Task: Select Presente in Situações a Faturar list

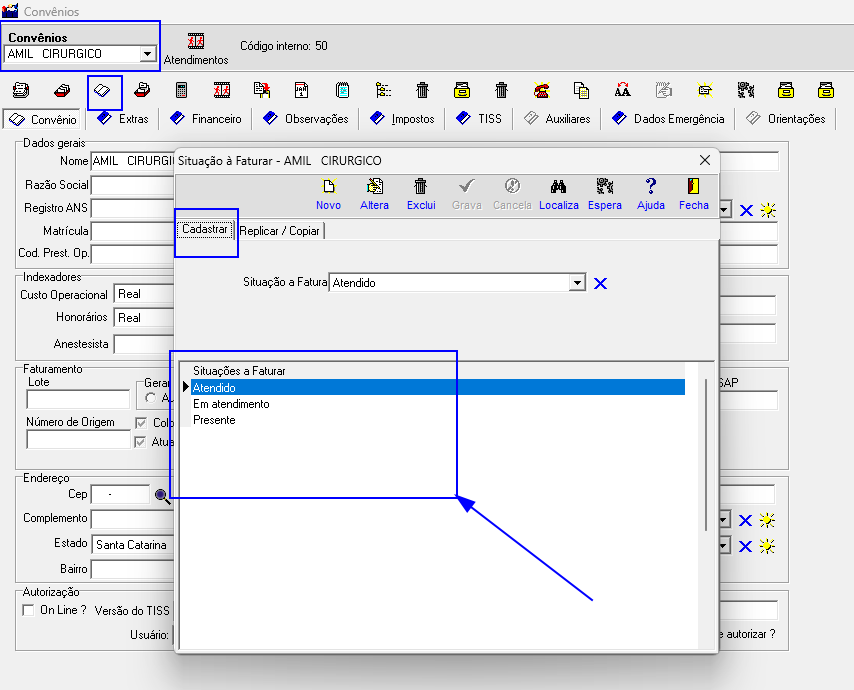Action: [214, 420]
